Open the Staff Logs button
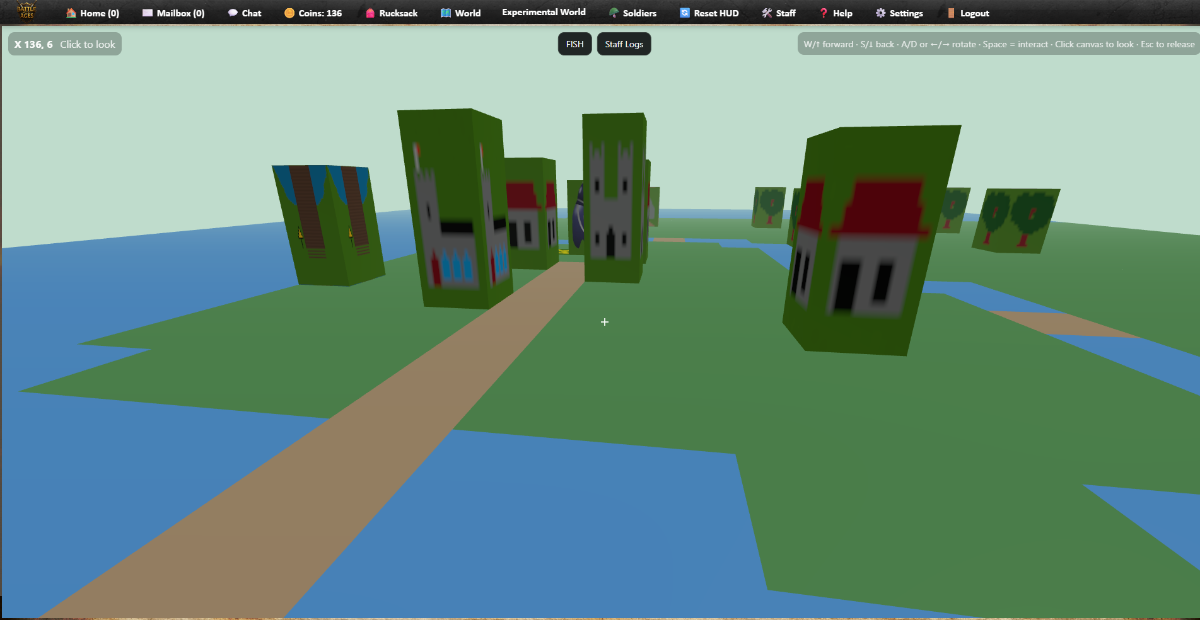1200x620 pixels. pyautogui.click(x=624, y=44)
